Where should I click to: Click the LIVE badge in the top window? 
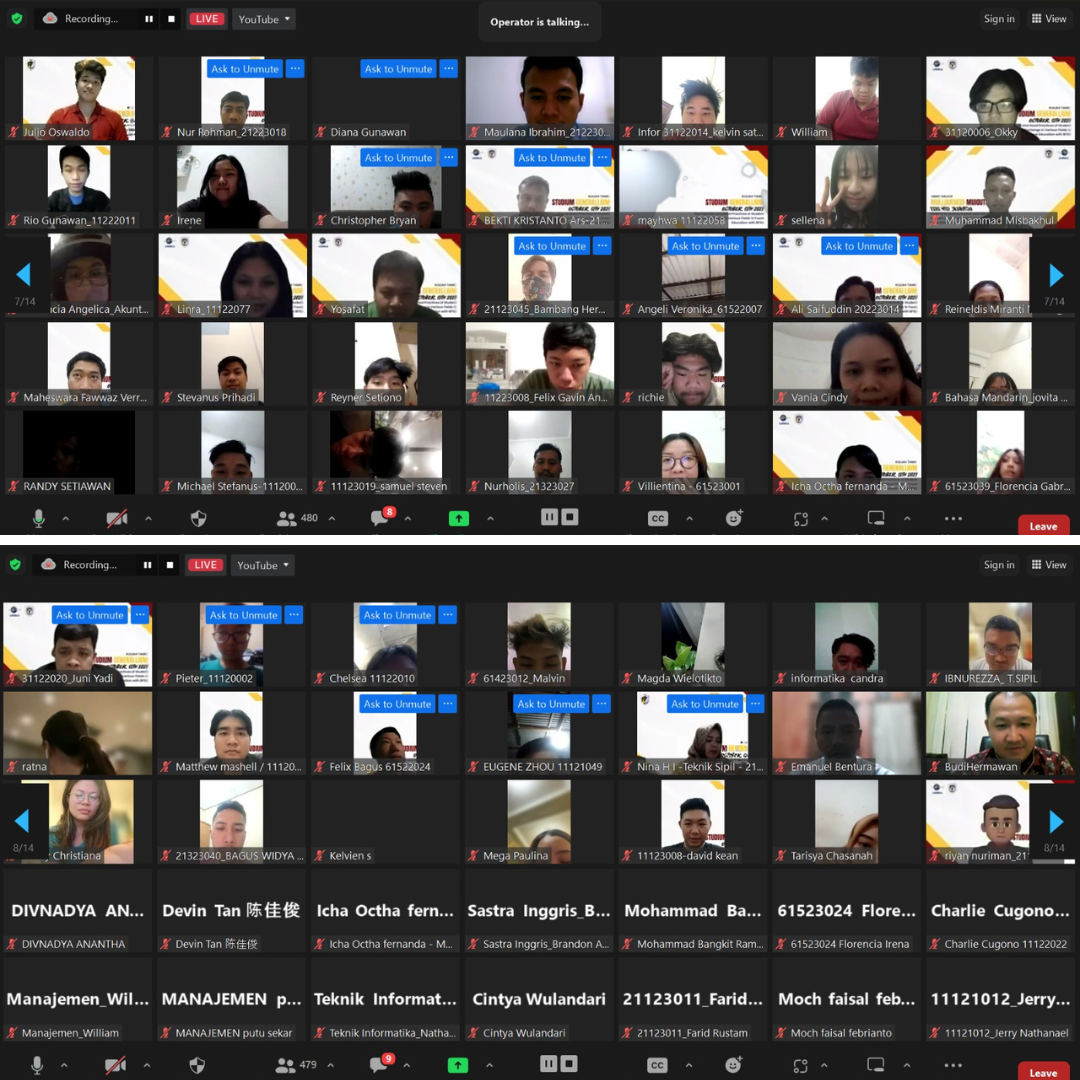[207, 19]
